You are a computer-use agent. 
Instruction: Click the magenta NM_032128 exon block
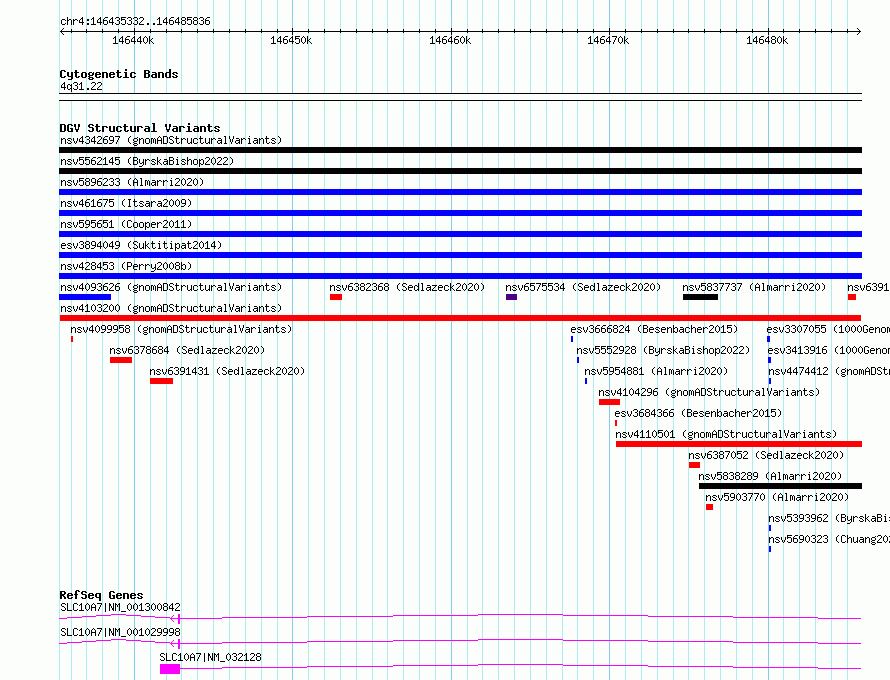click(x=170, y=669)
